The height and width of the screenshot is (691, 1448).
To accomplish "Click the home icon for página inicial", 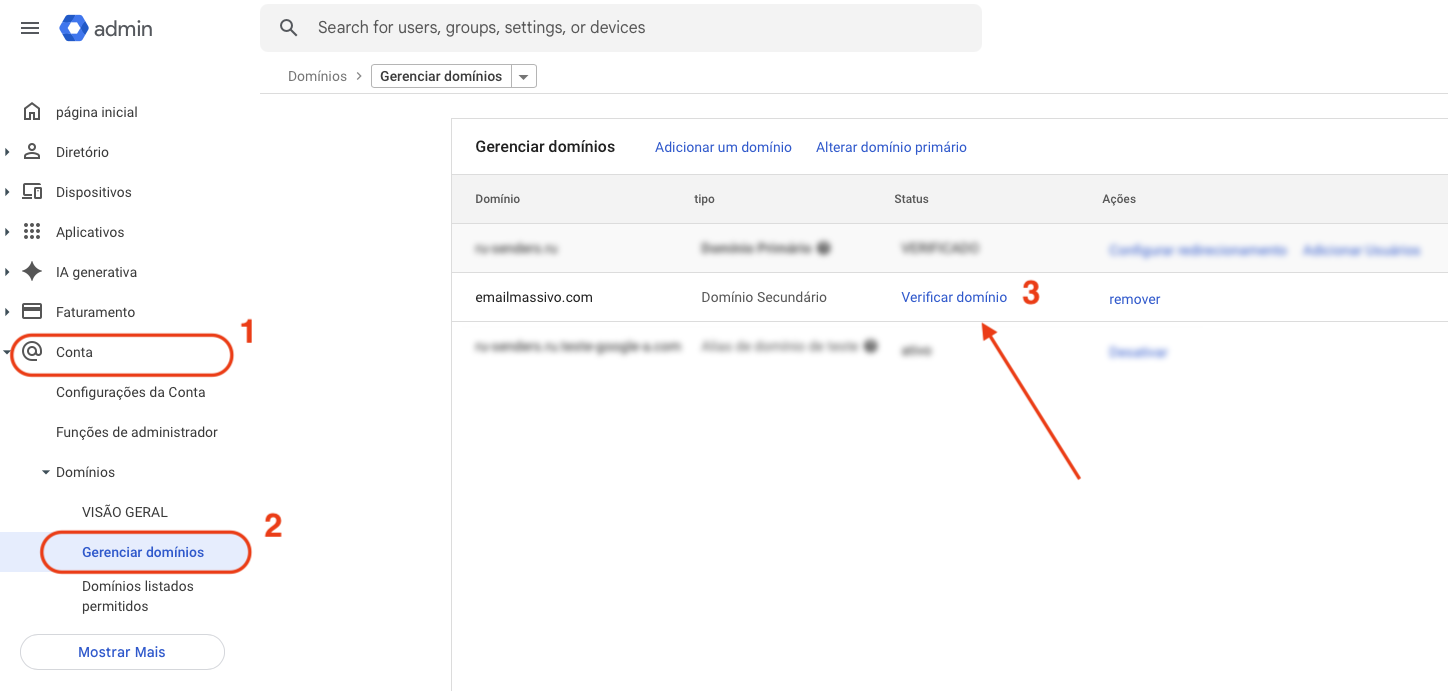I will coord(32,112).
